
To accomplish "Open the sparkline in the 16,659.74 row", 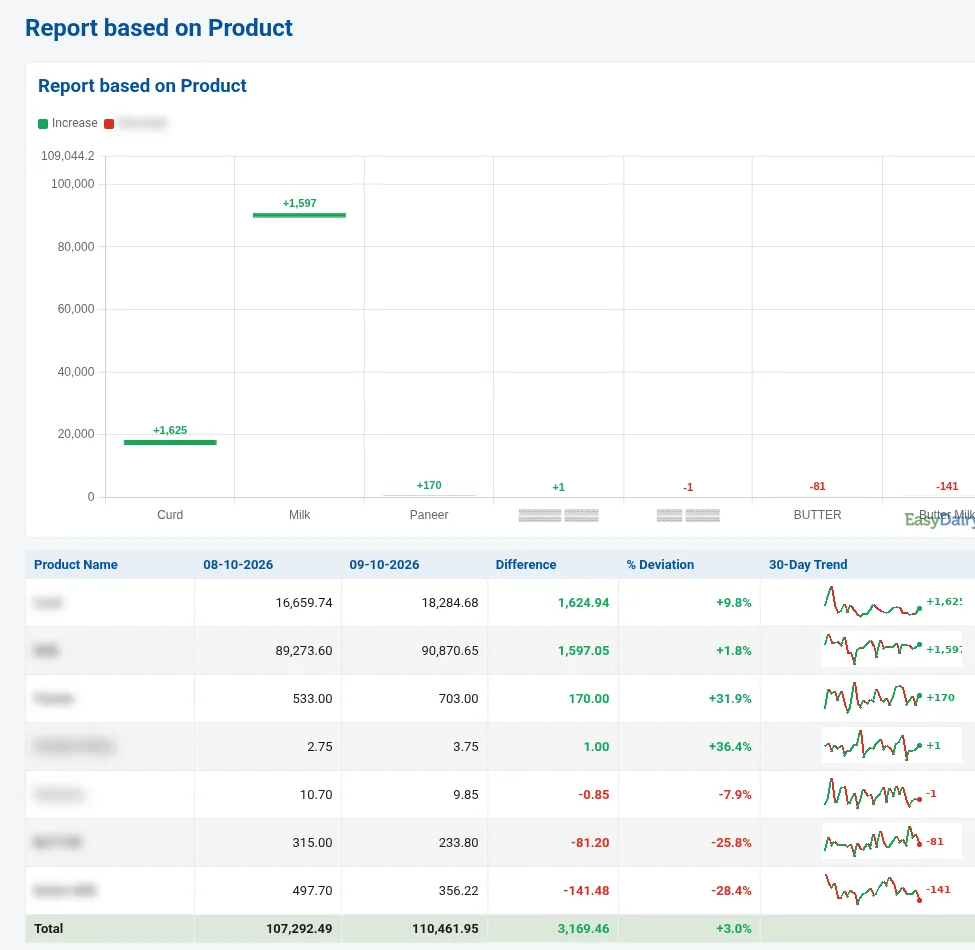I will (892, 602).
